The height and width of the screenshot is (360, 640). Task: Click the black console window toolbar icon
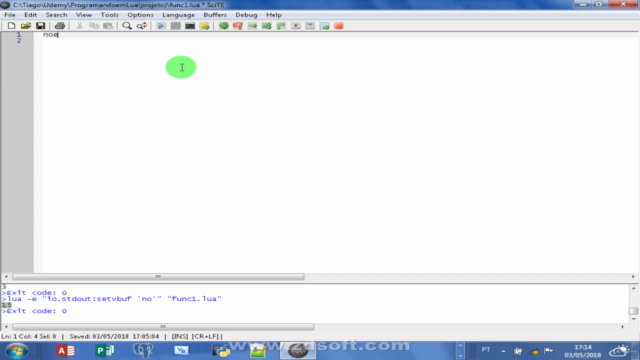click(x=190, y=26)
